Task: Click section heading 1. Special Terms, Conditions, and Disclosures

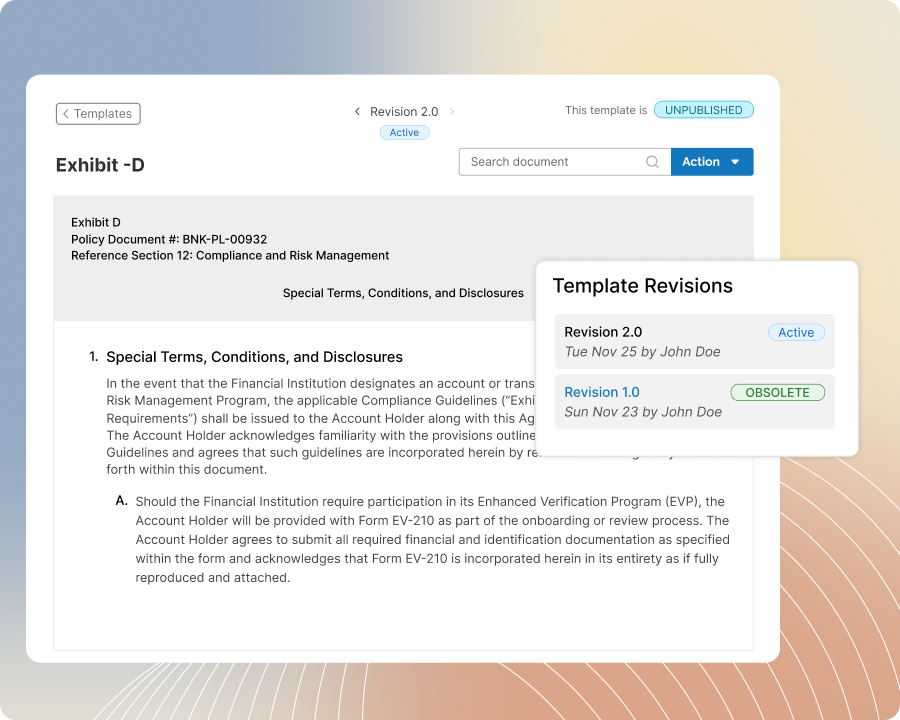Action: (x=246, y=357)
